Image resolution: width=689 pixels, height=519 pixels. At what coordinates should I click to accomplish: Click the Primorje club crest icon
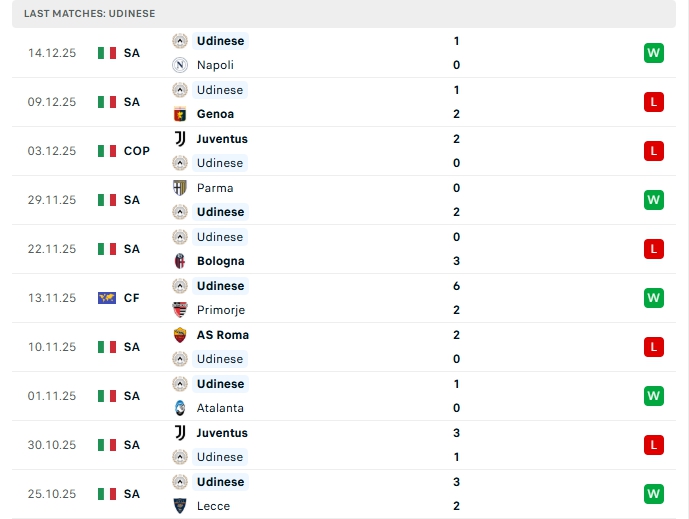(180, 310)
